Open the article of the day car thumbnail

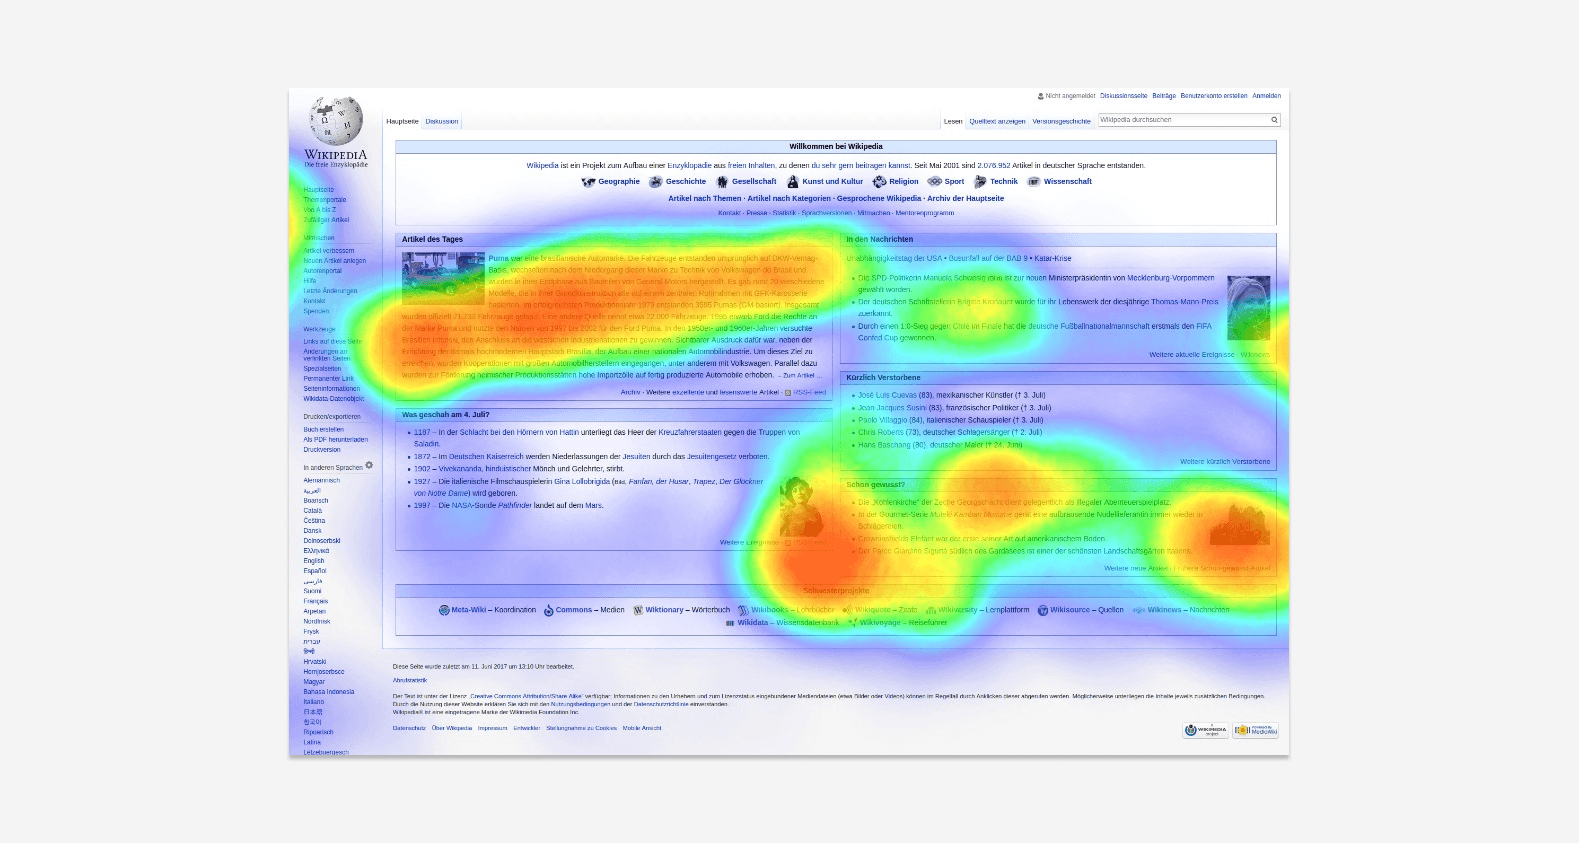click(x=443, y=278)
